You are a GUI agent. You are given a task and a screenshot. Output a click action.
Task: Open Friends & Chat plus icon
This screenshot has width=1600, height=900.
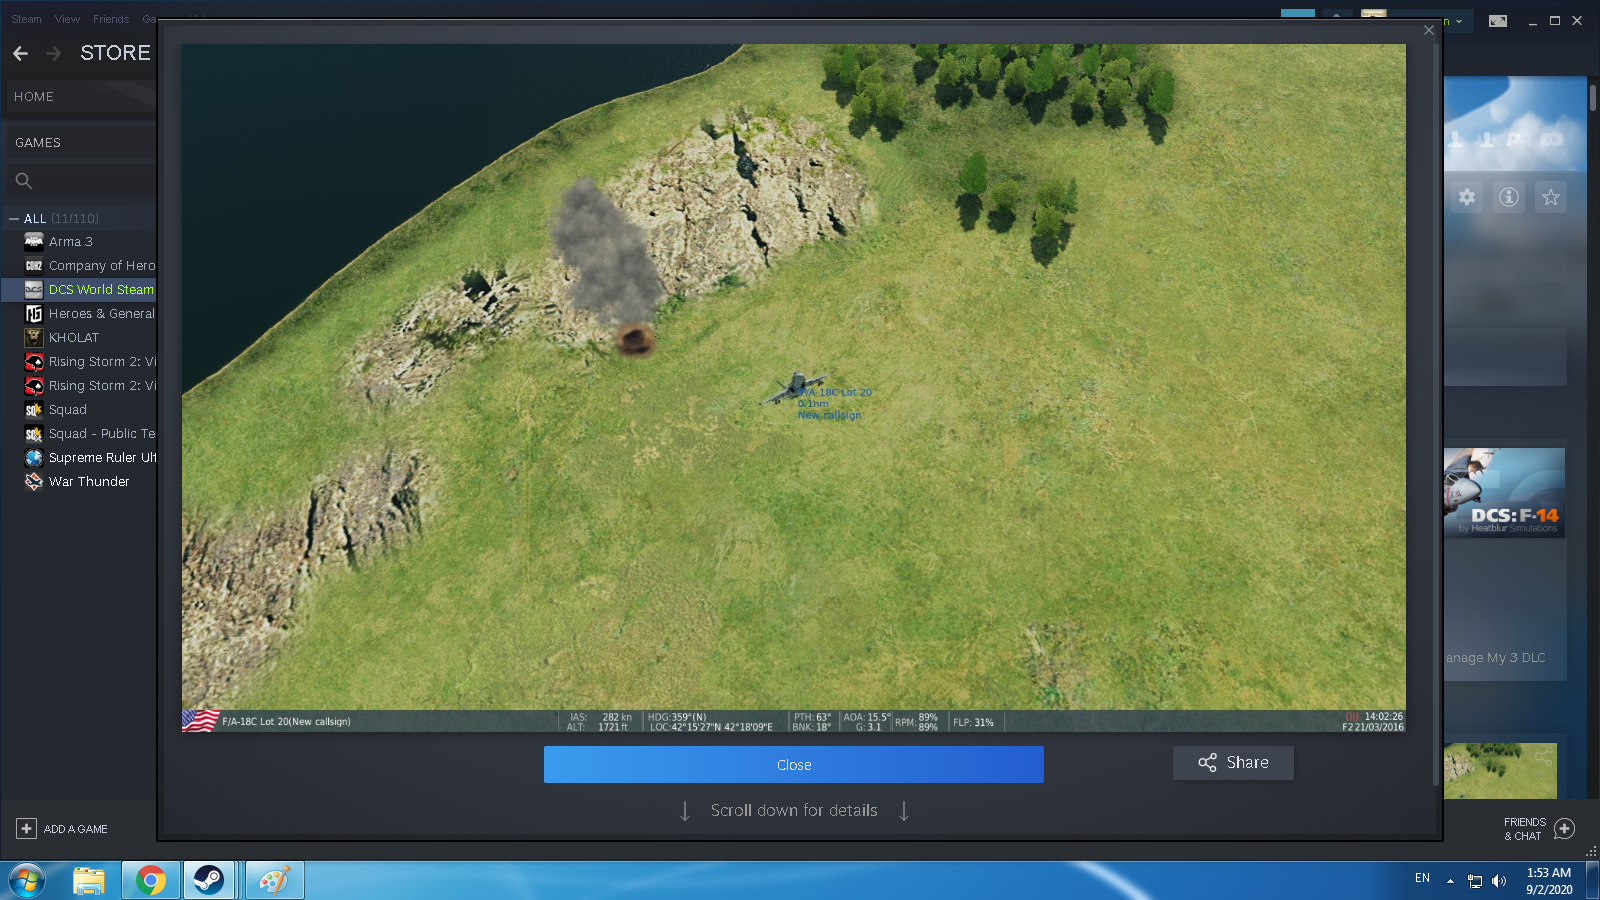[1565, 829]
